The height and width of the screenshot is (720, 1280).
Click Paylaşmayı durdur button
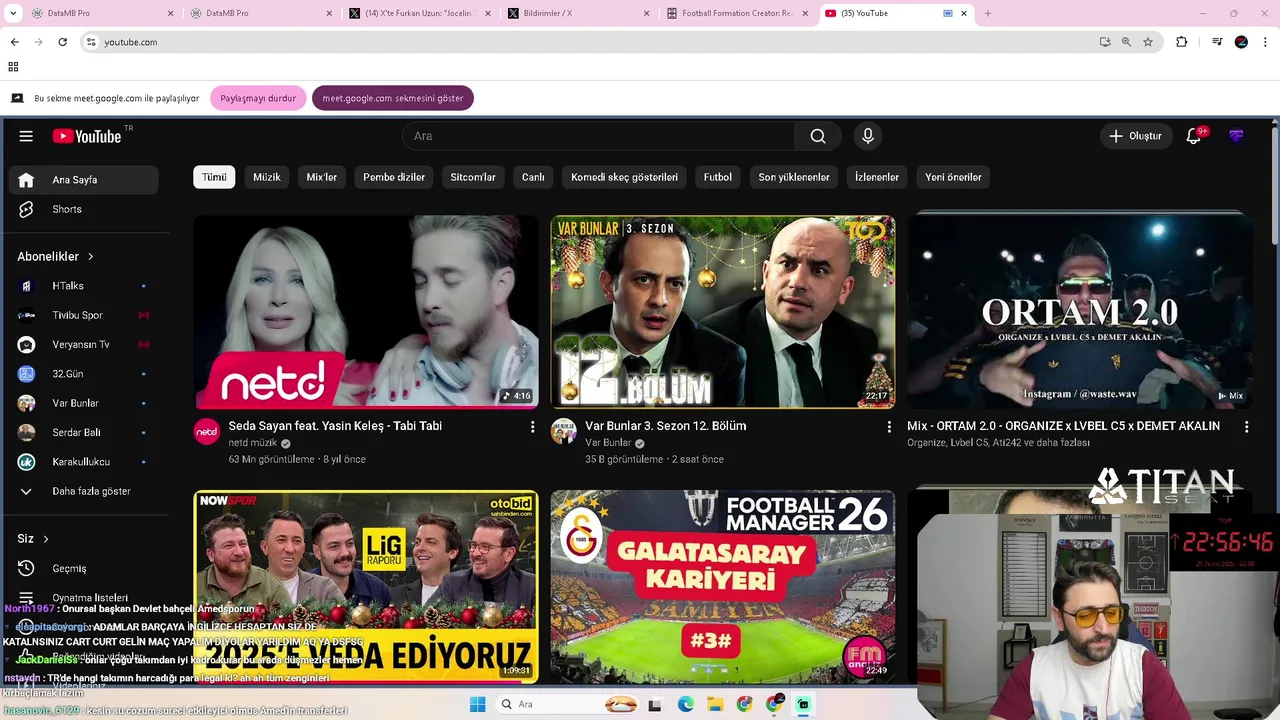point(258,98)
